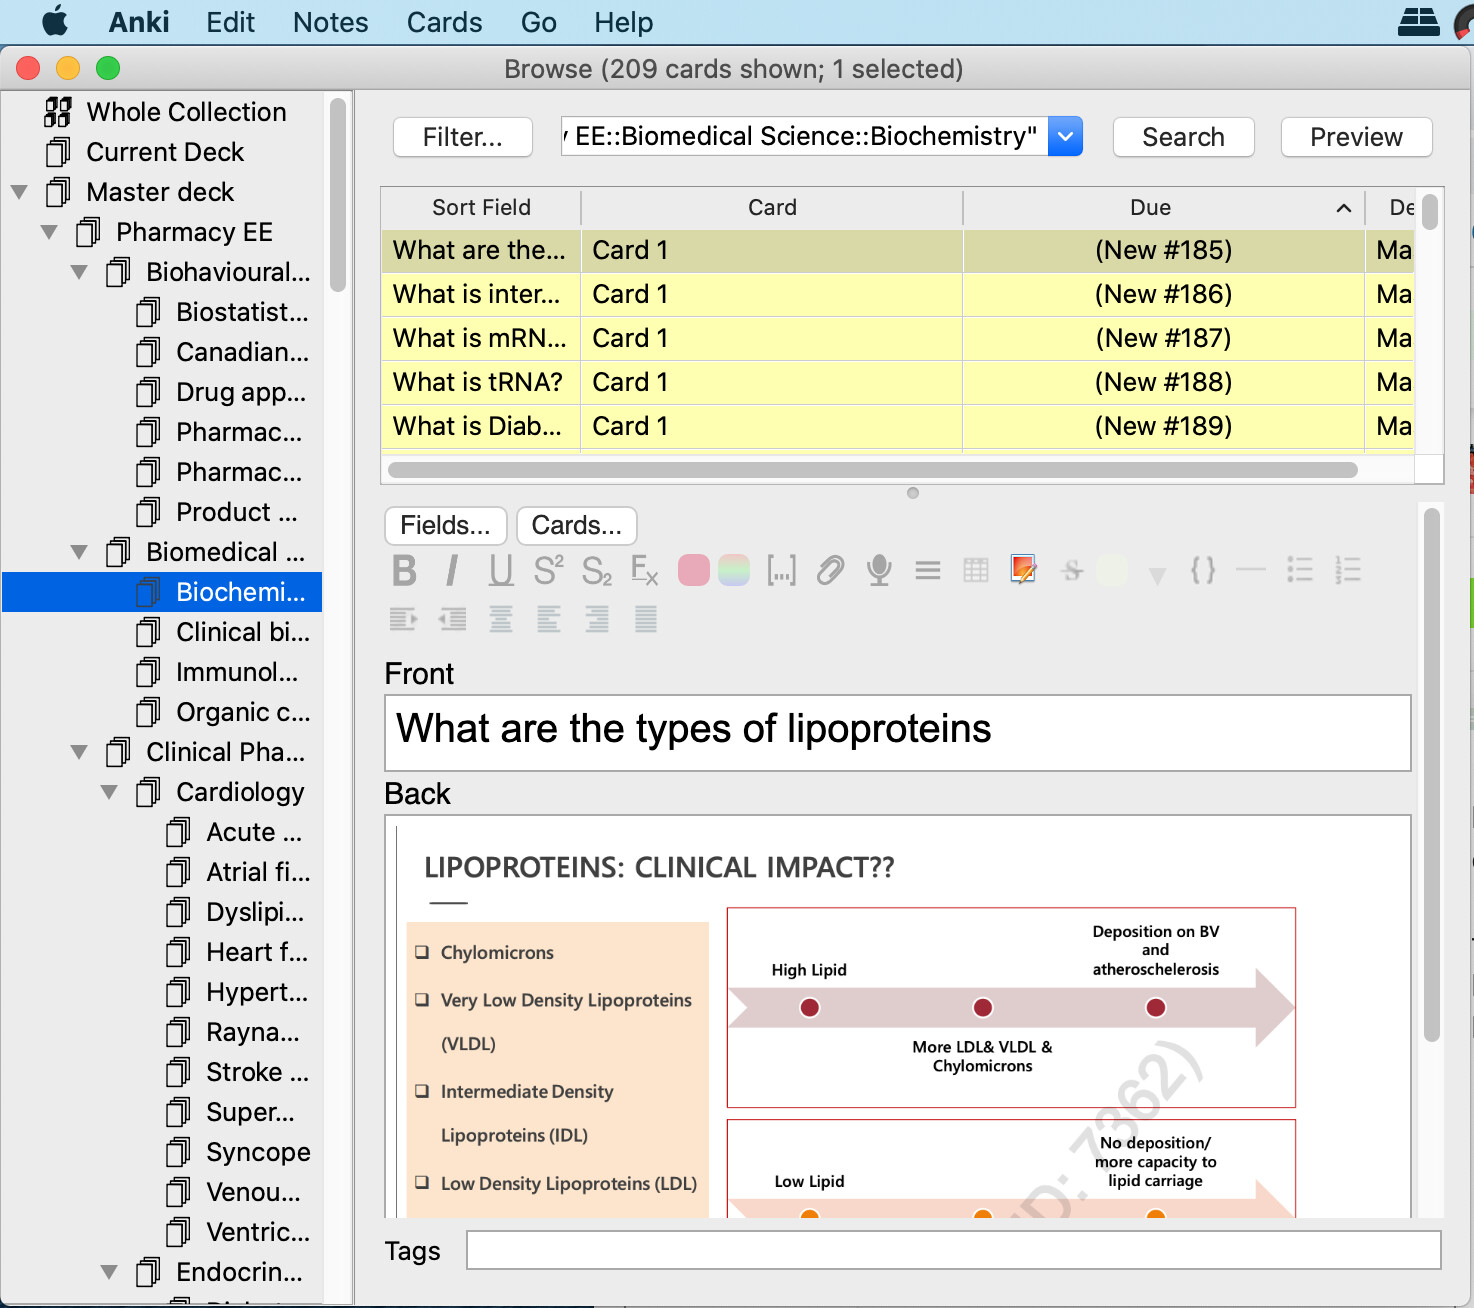Right-align the field text
The height and width of the screenshot is (1308, 1474).
pyautogui.click(x=597, y=620)
